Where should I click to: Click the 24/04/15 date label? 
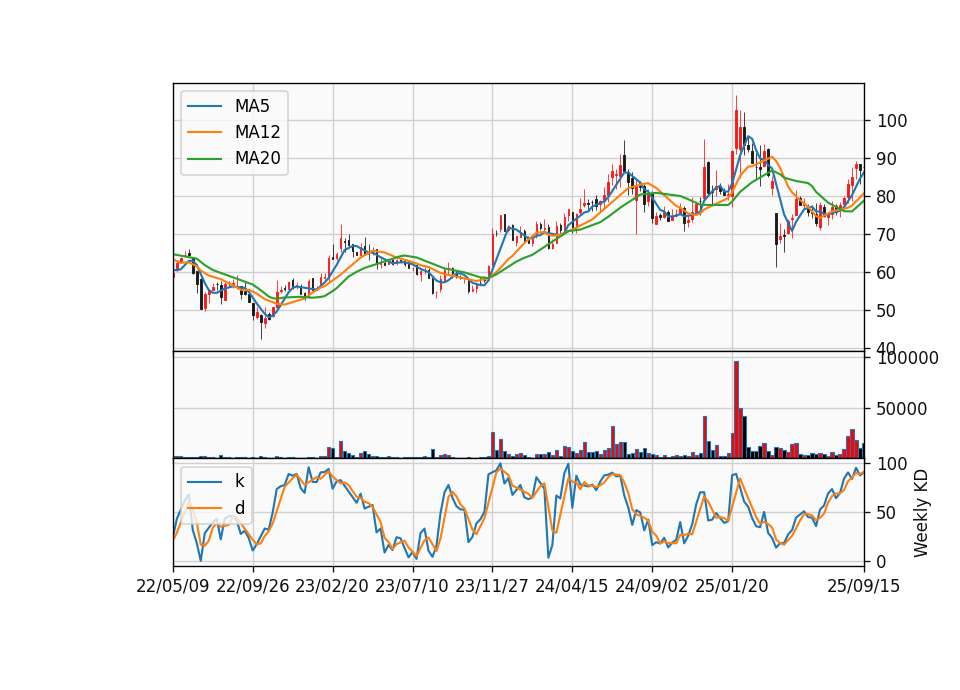click(572, 587)
